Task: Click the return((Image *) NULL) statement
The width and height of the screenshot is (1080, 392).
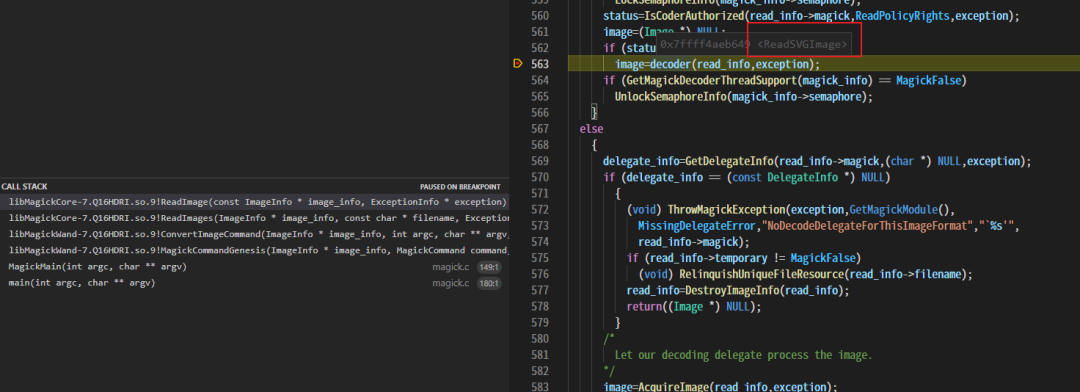Action: [694, 307]
